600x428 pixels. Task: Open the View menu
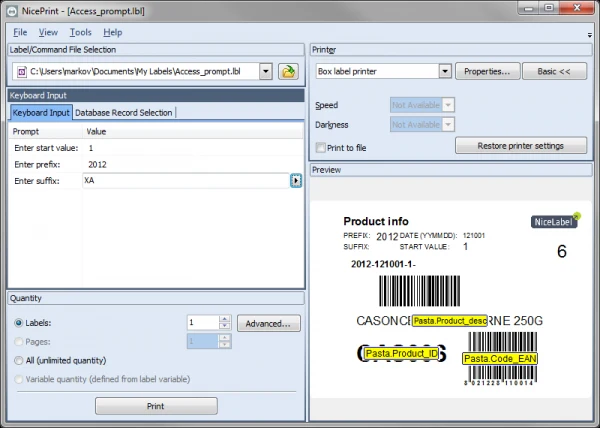[x=48, y=33]
